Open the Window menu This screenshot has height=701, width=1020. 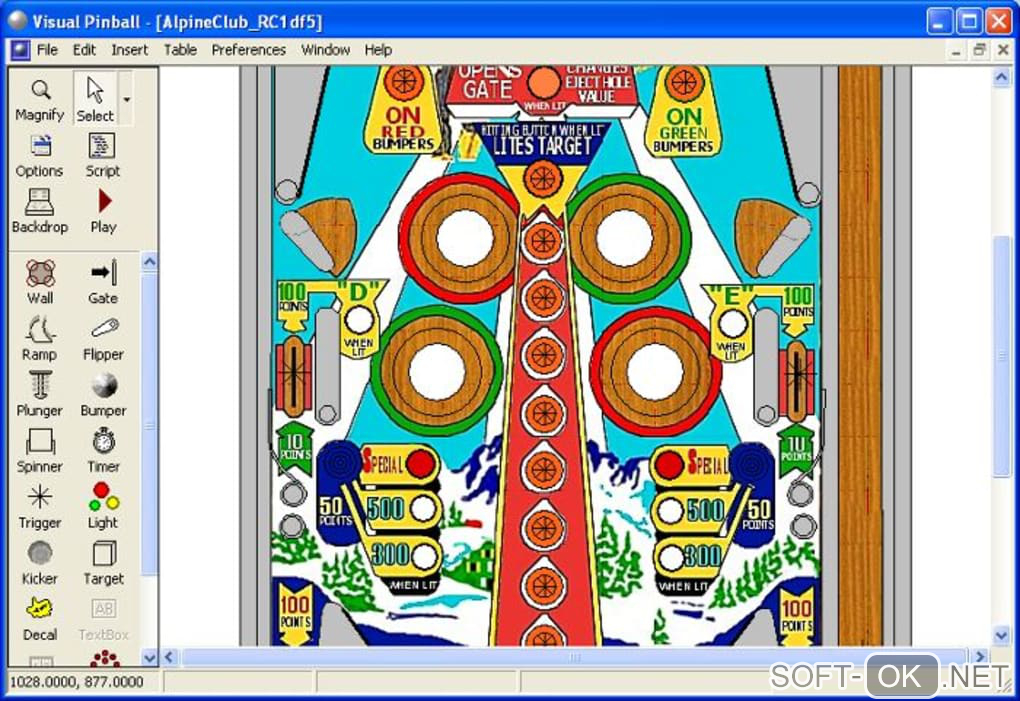[x=325, y=50]
